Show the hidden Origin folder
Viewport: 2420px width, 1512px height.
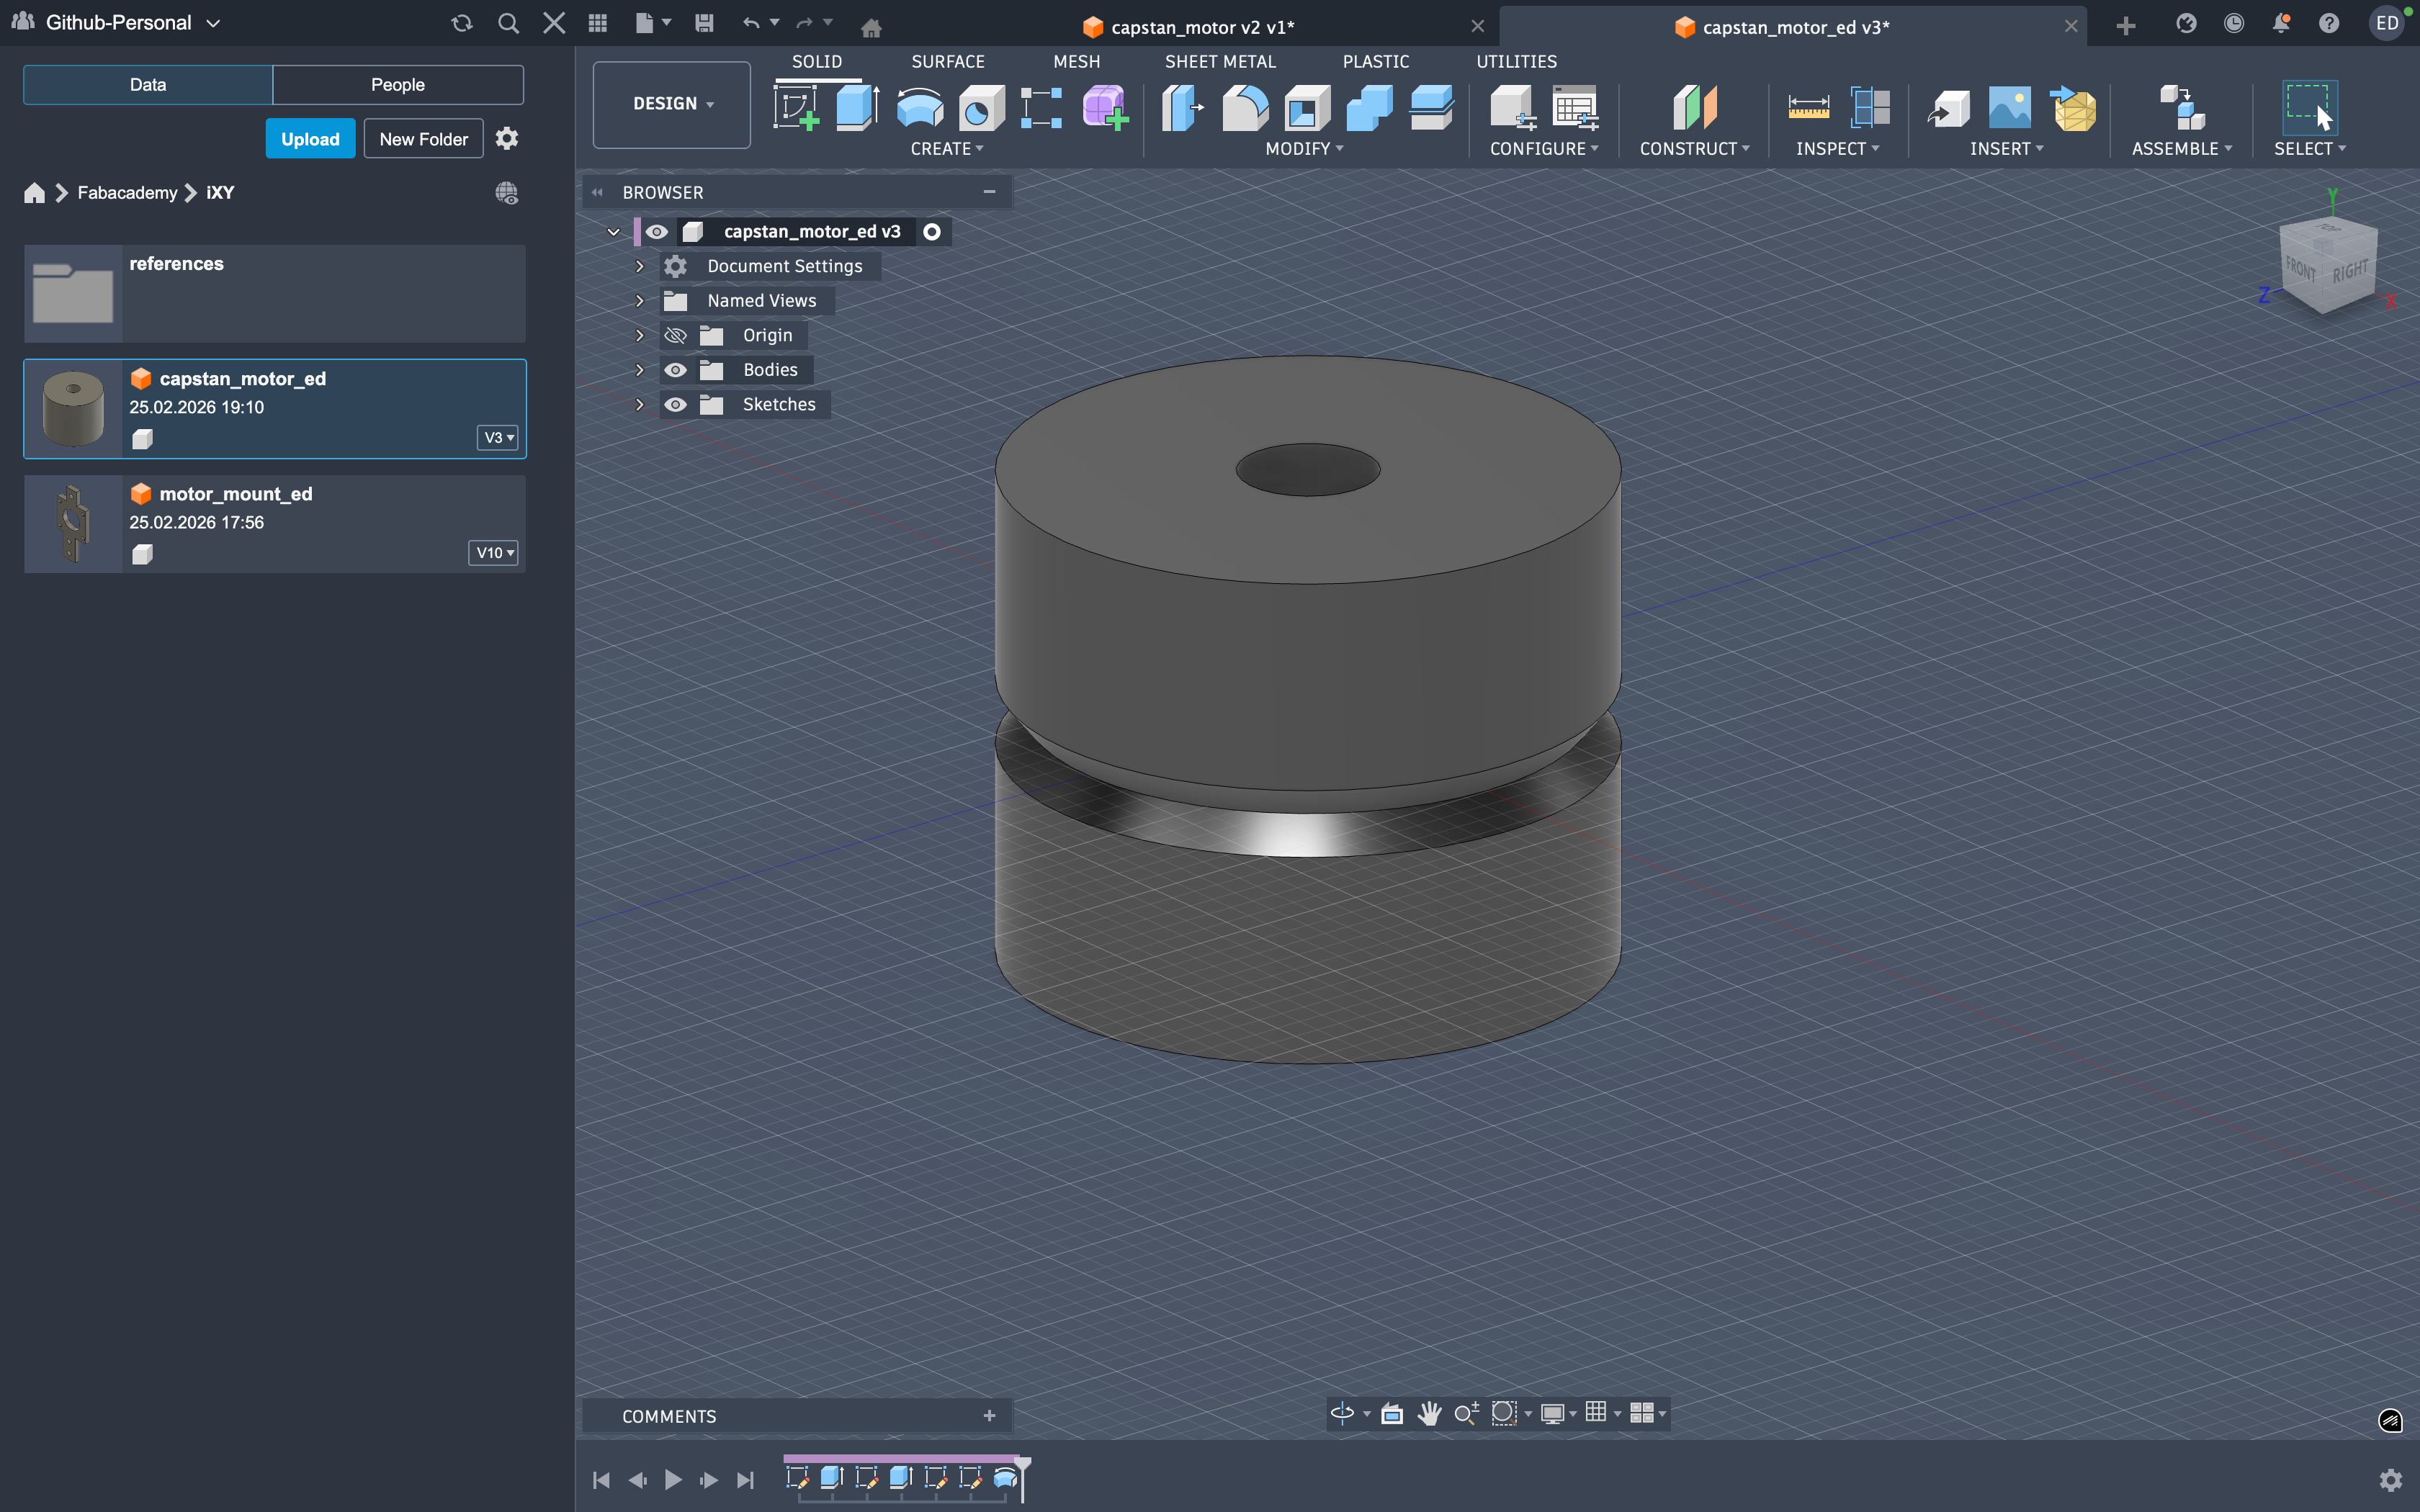(x=676, y=335)
